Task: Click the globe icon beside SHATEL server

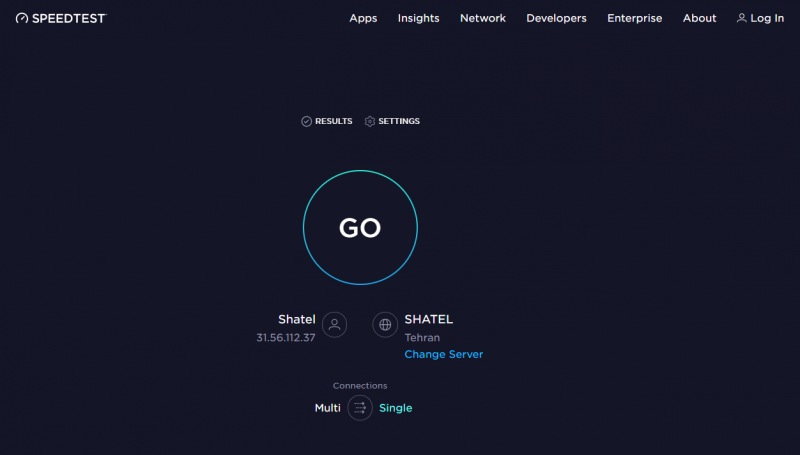Action: coord(385,324)
